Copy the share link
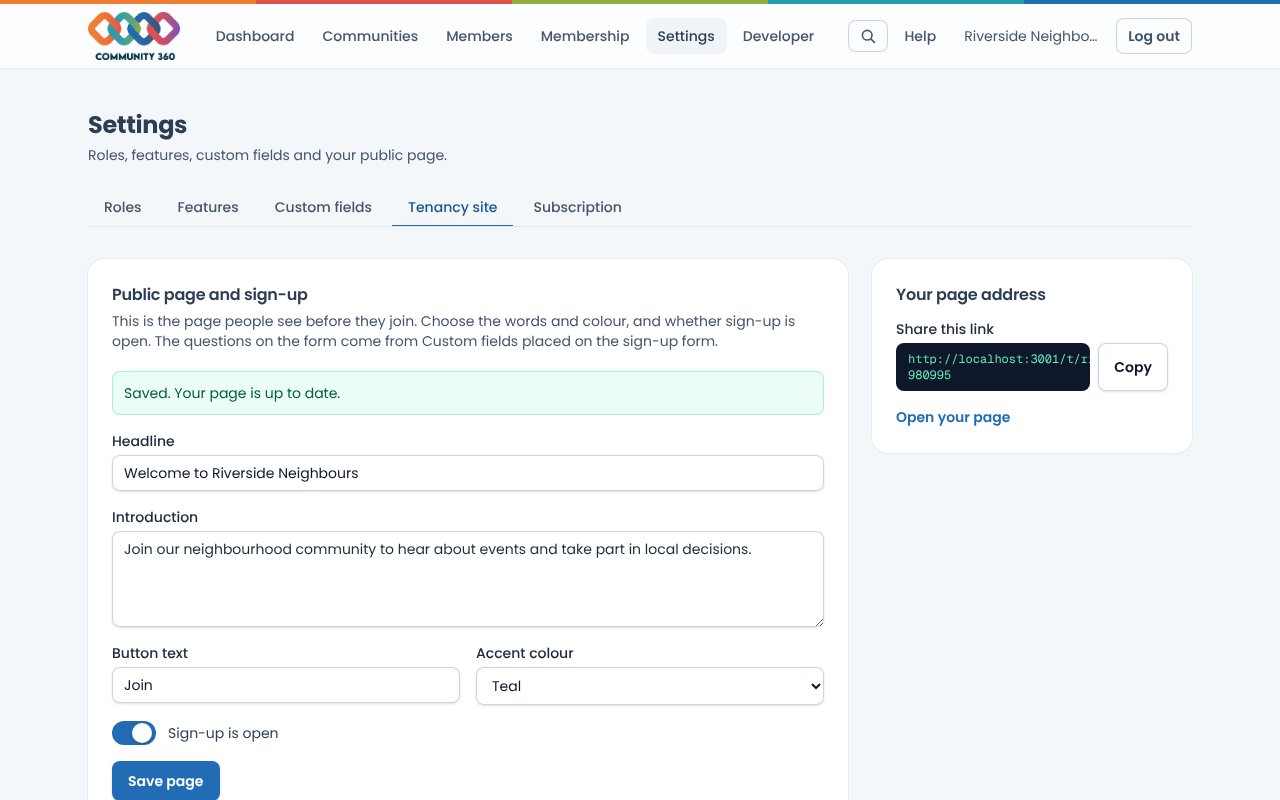Image resolution: width=1280 pixels, height=800 pixels. tap(1133, 367)
